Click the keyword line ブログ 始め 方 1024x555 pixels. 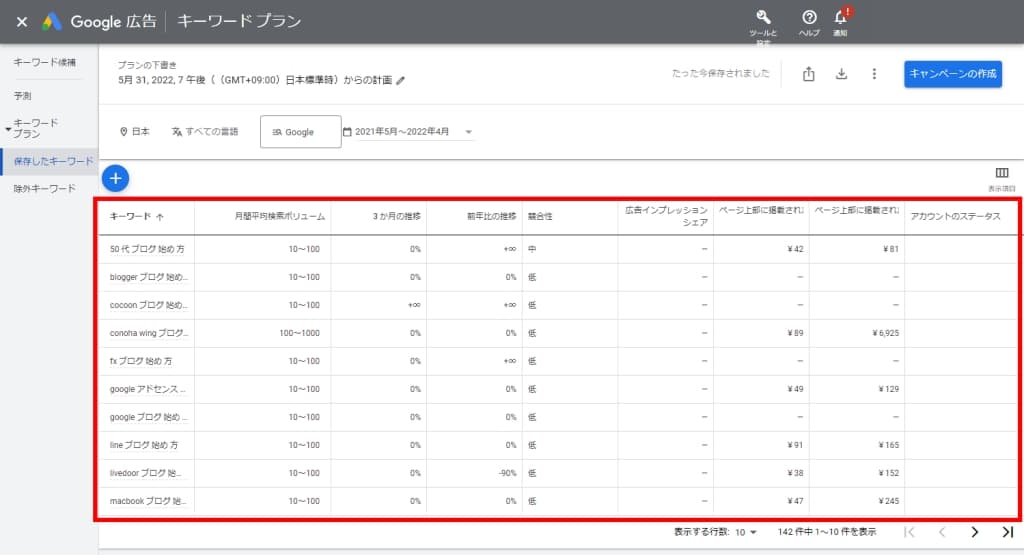(x=144, y=445)
